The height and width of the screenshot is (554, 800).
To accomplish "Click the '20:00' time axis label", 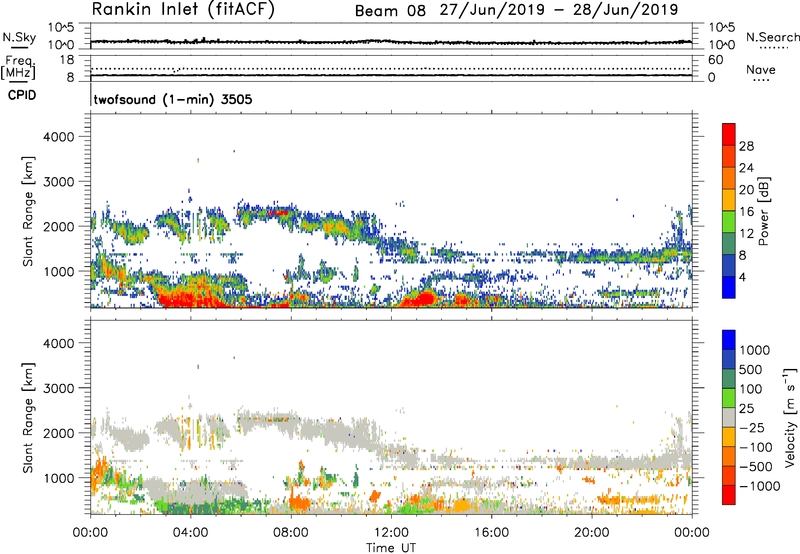I will click(x=592, y=533).
